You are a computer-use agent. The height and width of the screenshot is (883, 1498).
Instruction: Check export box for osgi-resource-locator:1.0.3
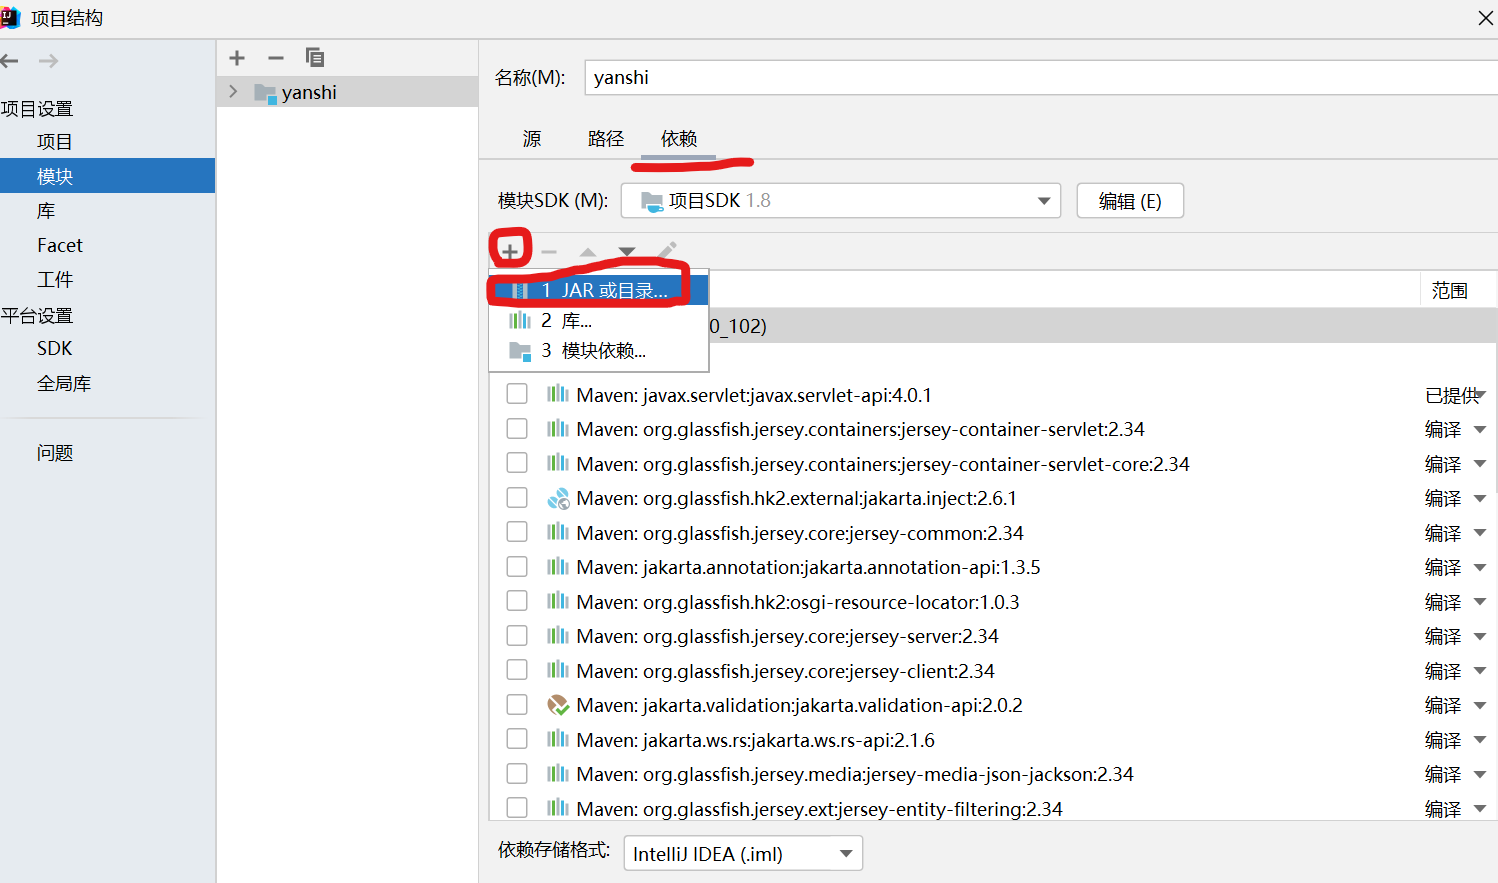coord(517,601)
